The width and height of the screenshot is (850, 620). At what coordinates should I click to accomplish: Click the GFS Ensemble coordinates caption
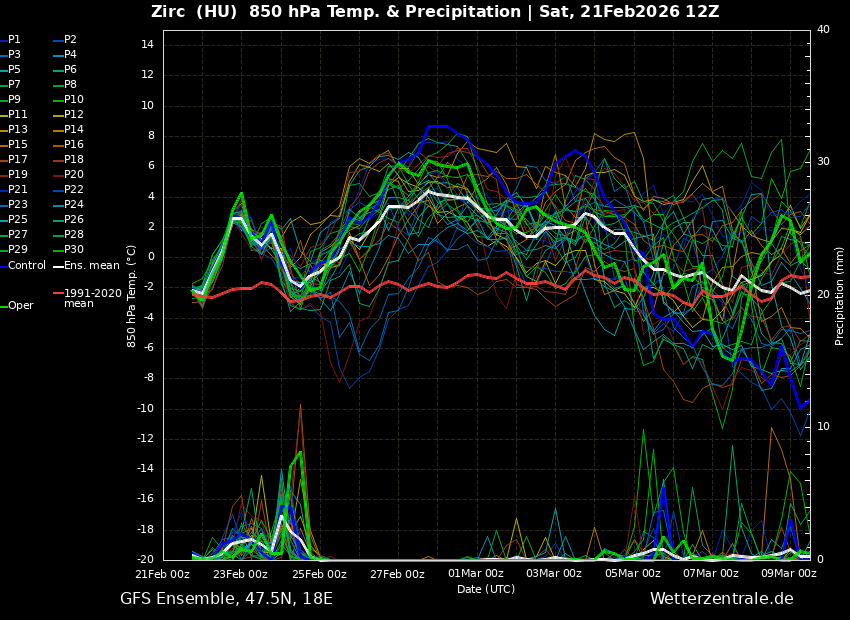pos(226,599)
